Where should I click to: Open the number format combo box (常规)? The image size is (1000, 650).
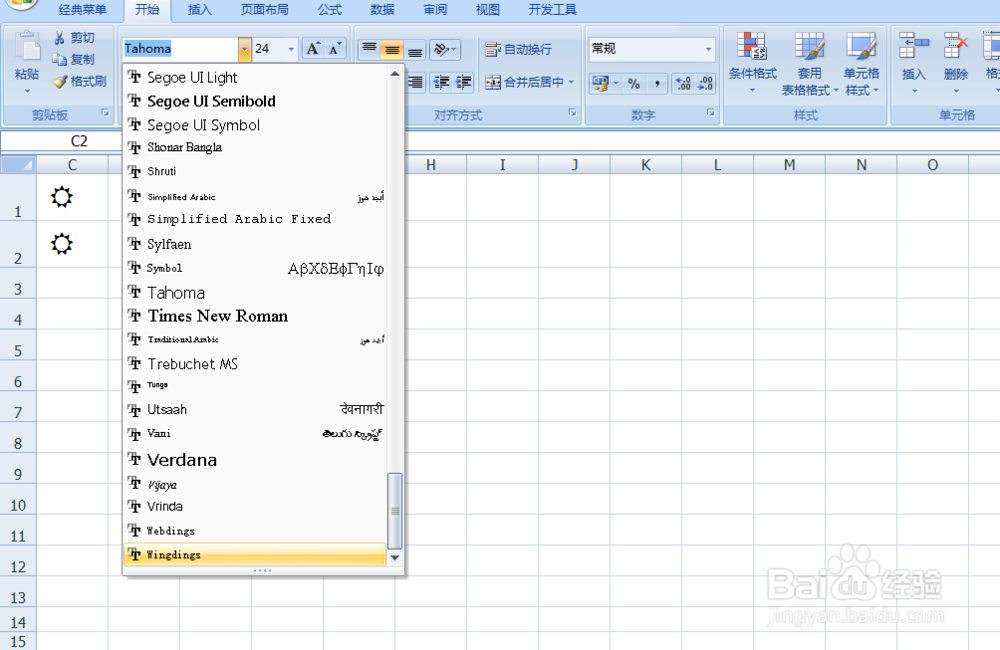(651, 48)
